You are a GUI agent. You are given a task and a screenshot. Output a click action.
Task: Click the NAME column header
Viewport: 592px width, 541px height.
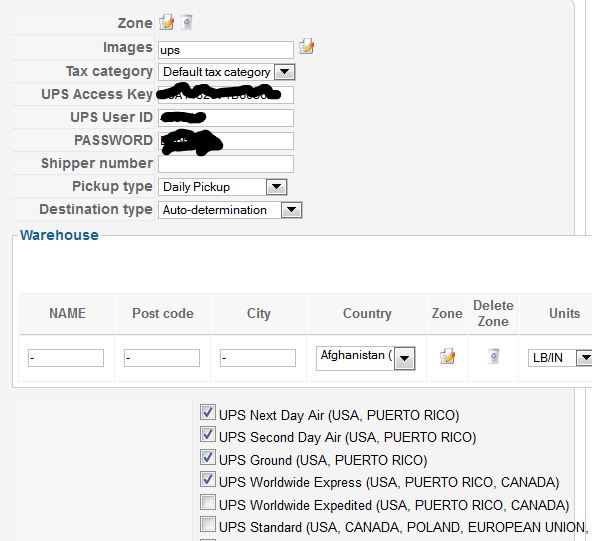67,313
